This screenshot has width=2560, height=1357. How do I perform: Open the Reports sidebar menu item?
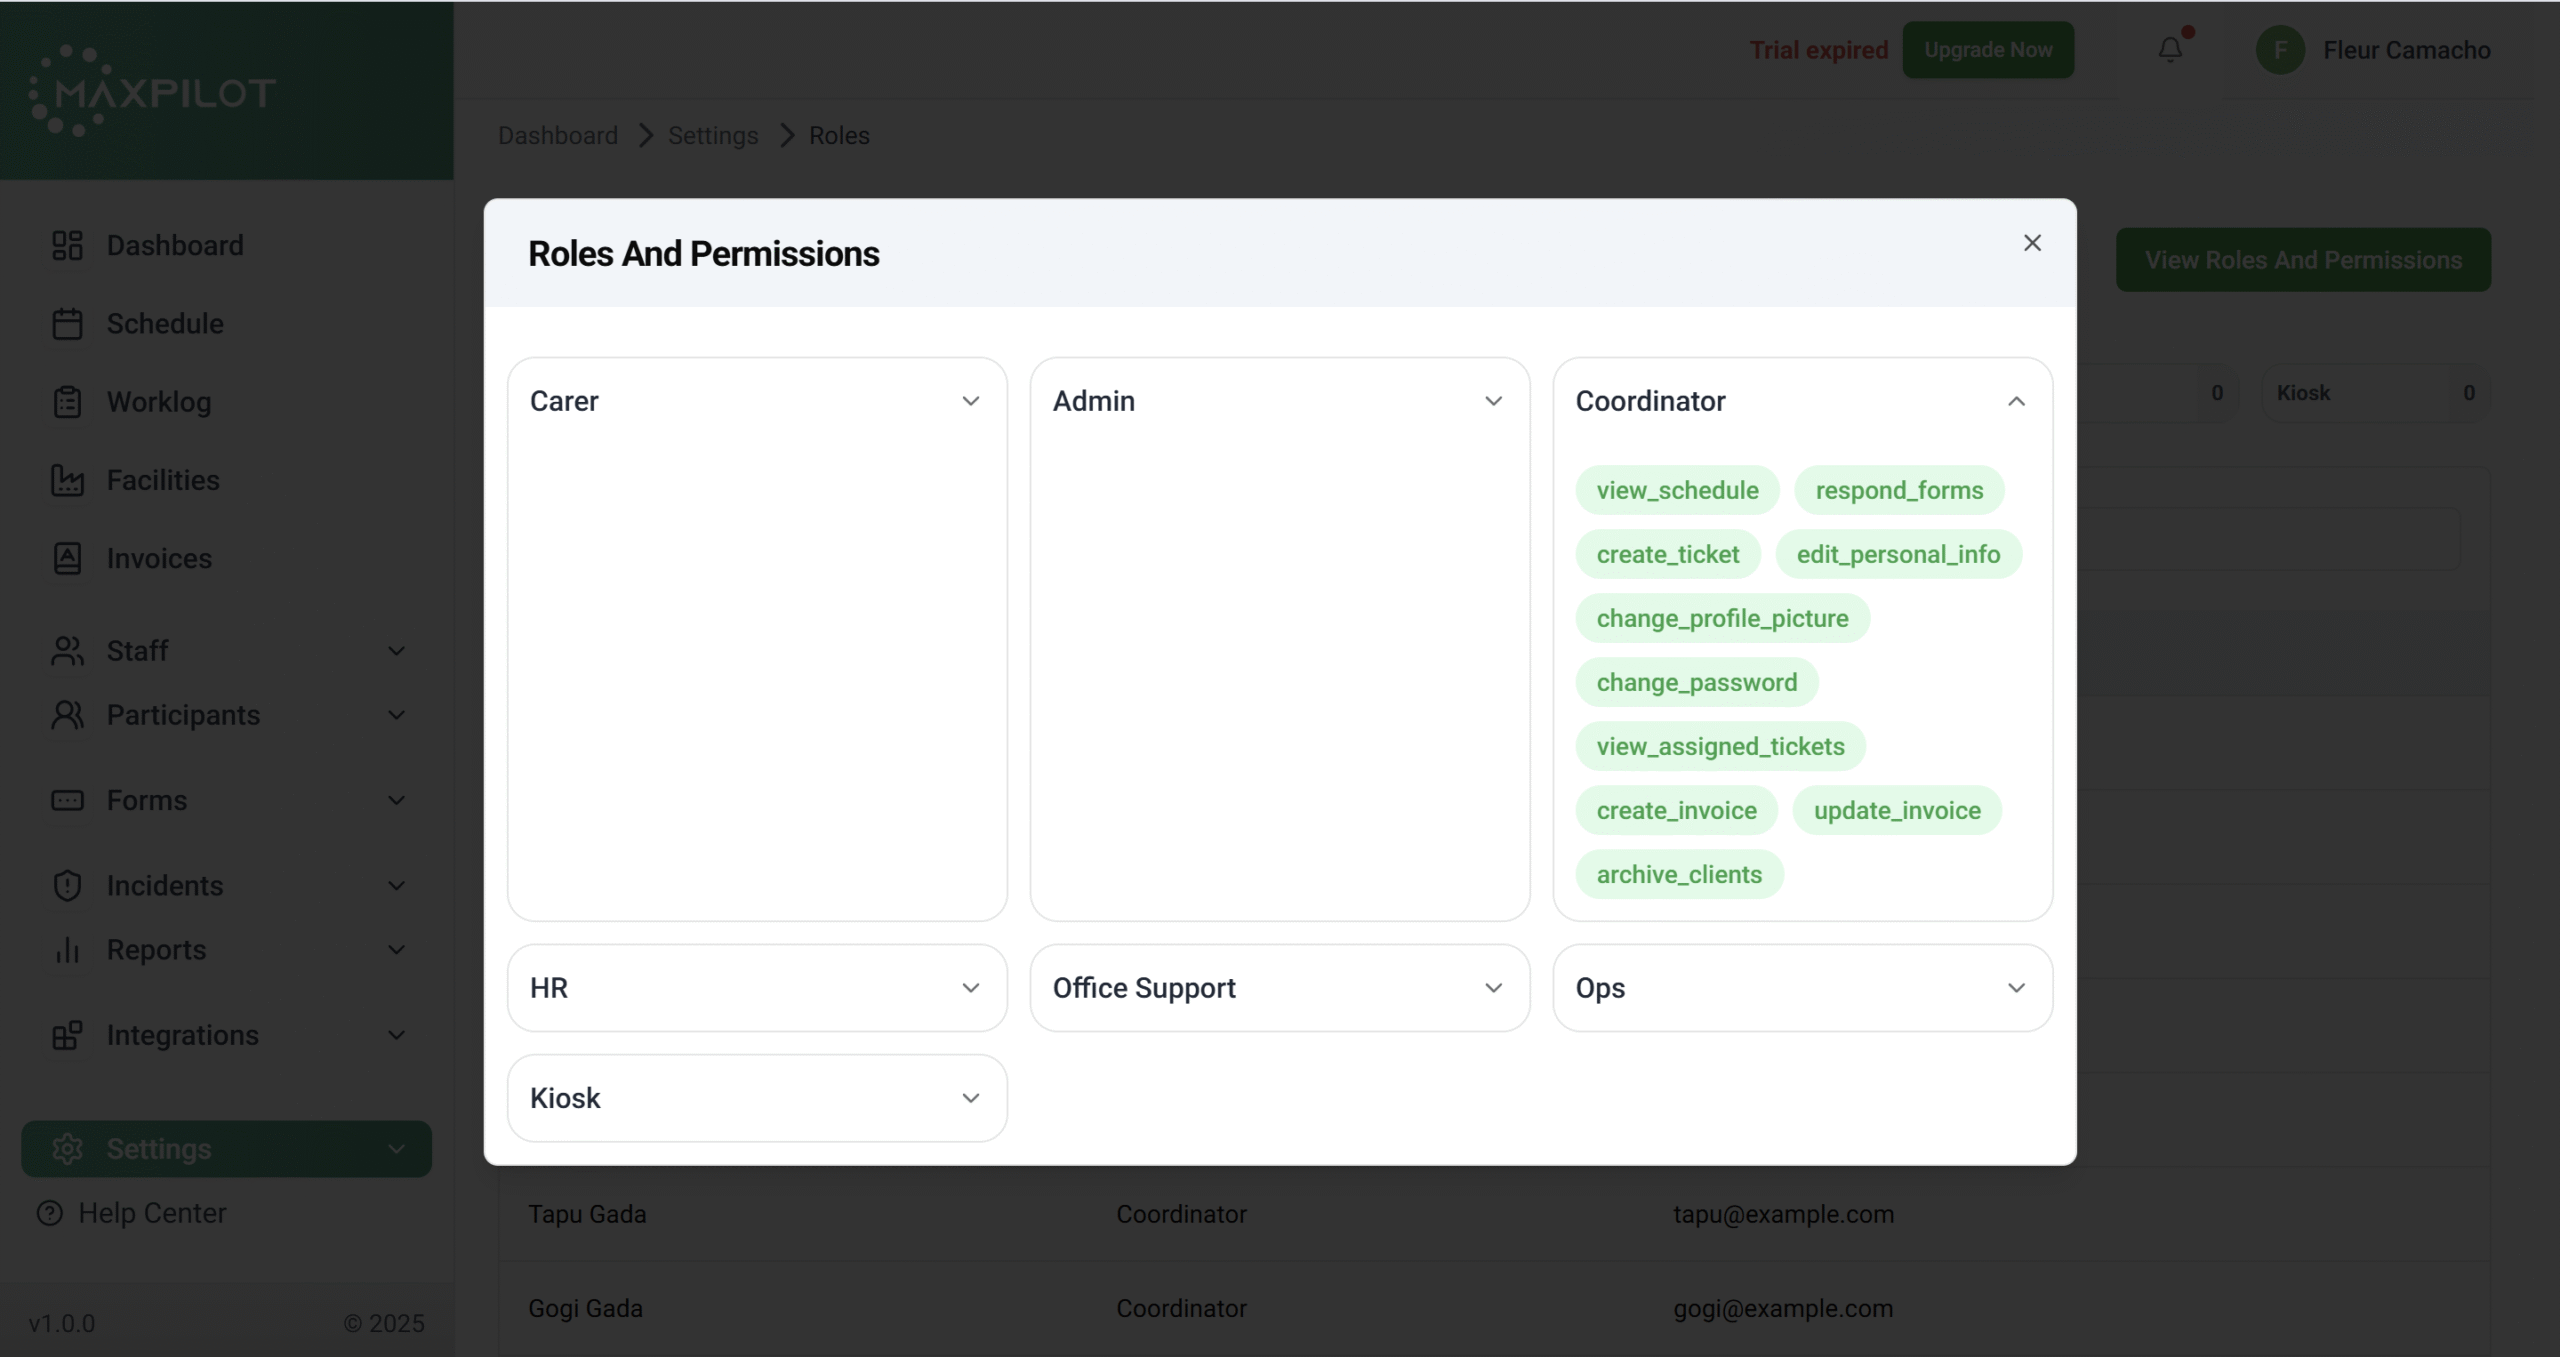click(x=156, y=950)
